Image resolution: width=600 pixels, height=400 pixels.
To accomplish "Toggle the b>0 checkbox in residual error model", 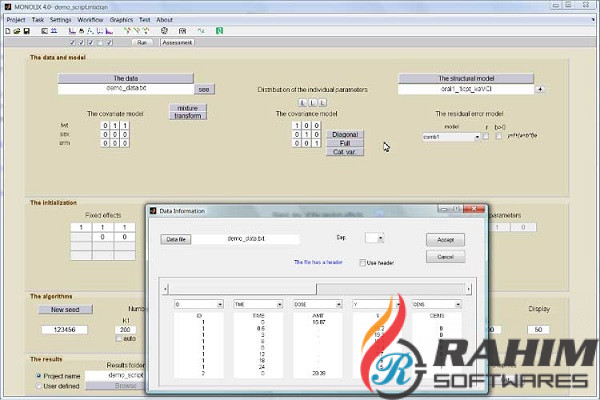I will [x=499, y=136].
